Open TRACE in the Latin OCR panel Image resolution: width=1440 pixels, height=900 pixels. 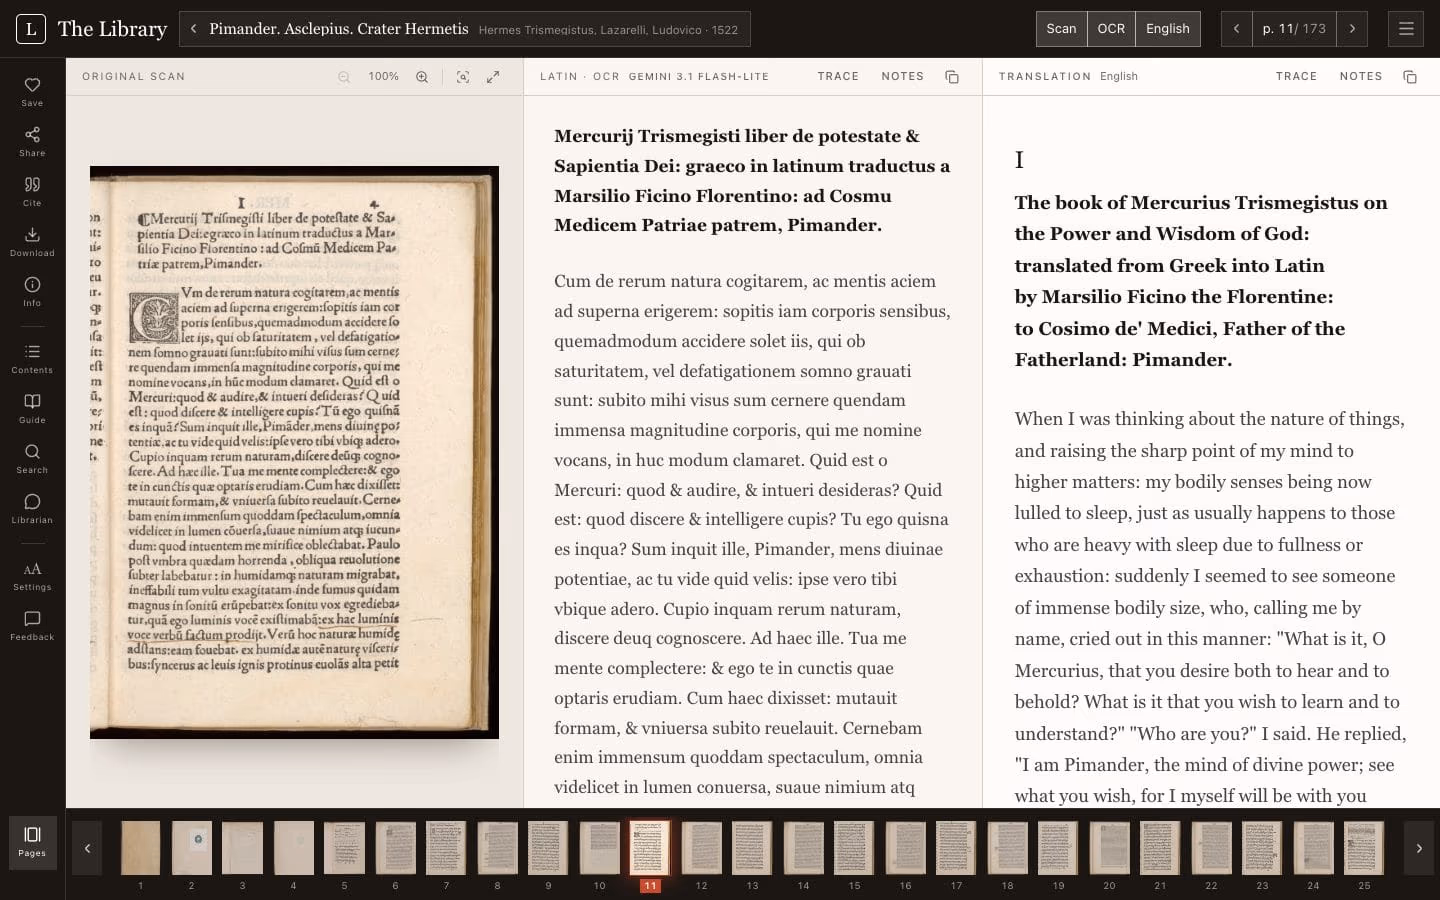[x=838, y=76]
